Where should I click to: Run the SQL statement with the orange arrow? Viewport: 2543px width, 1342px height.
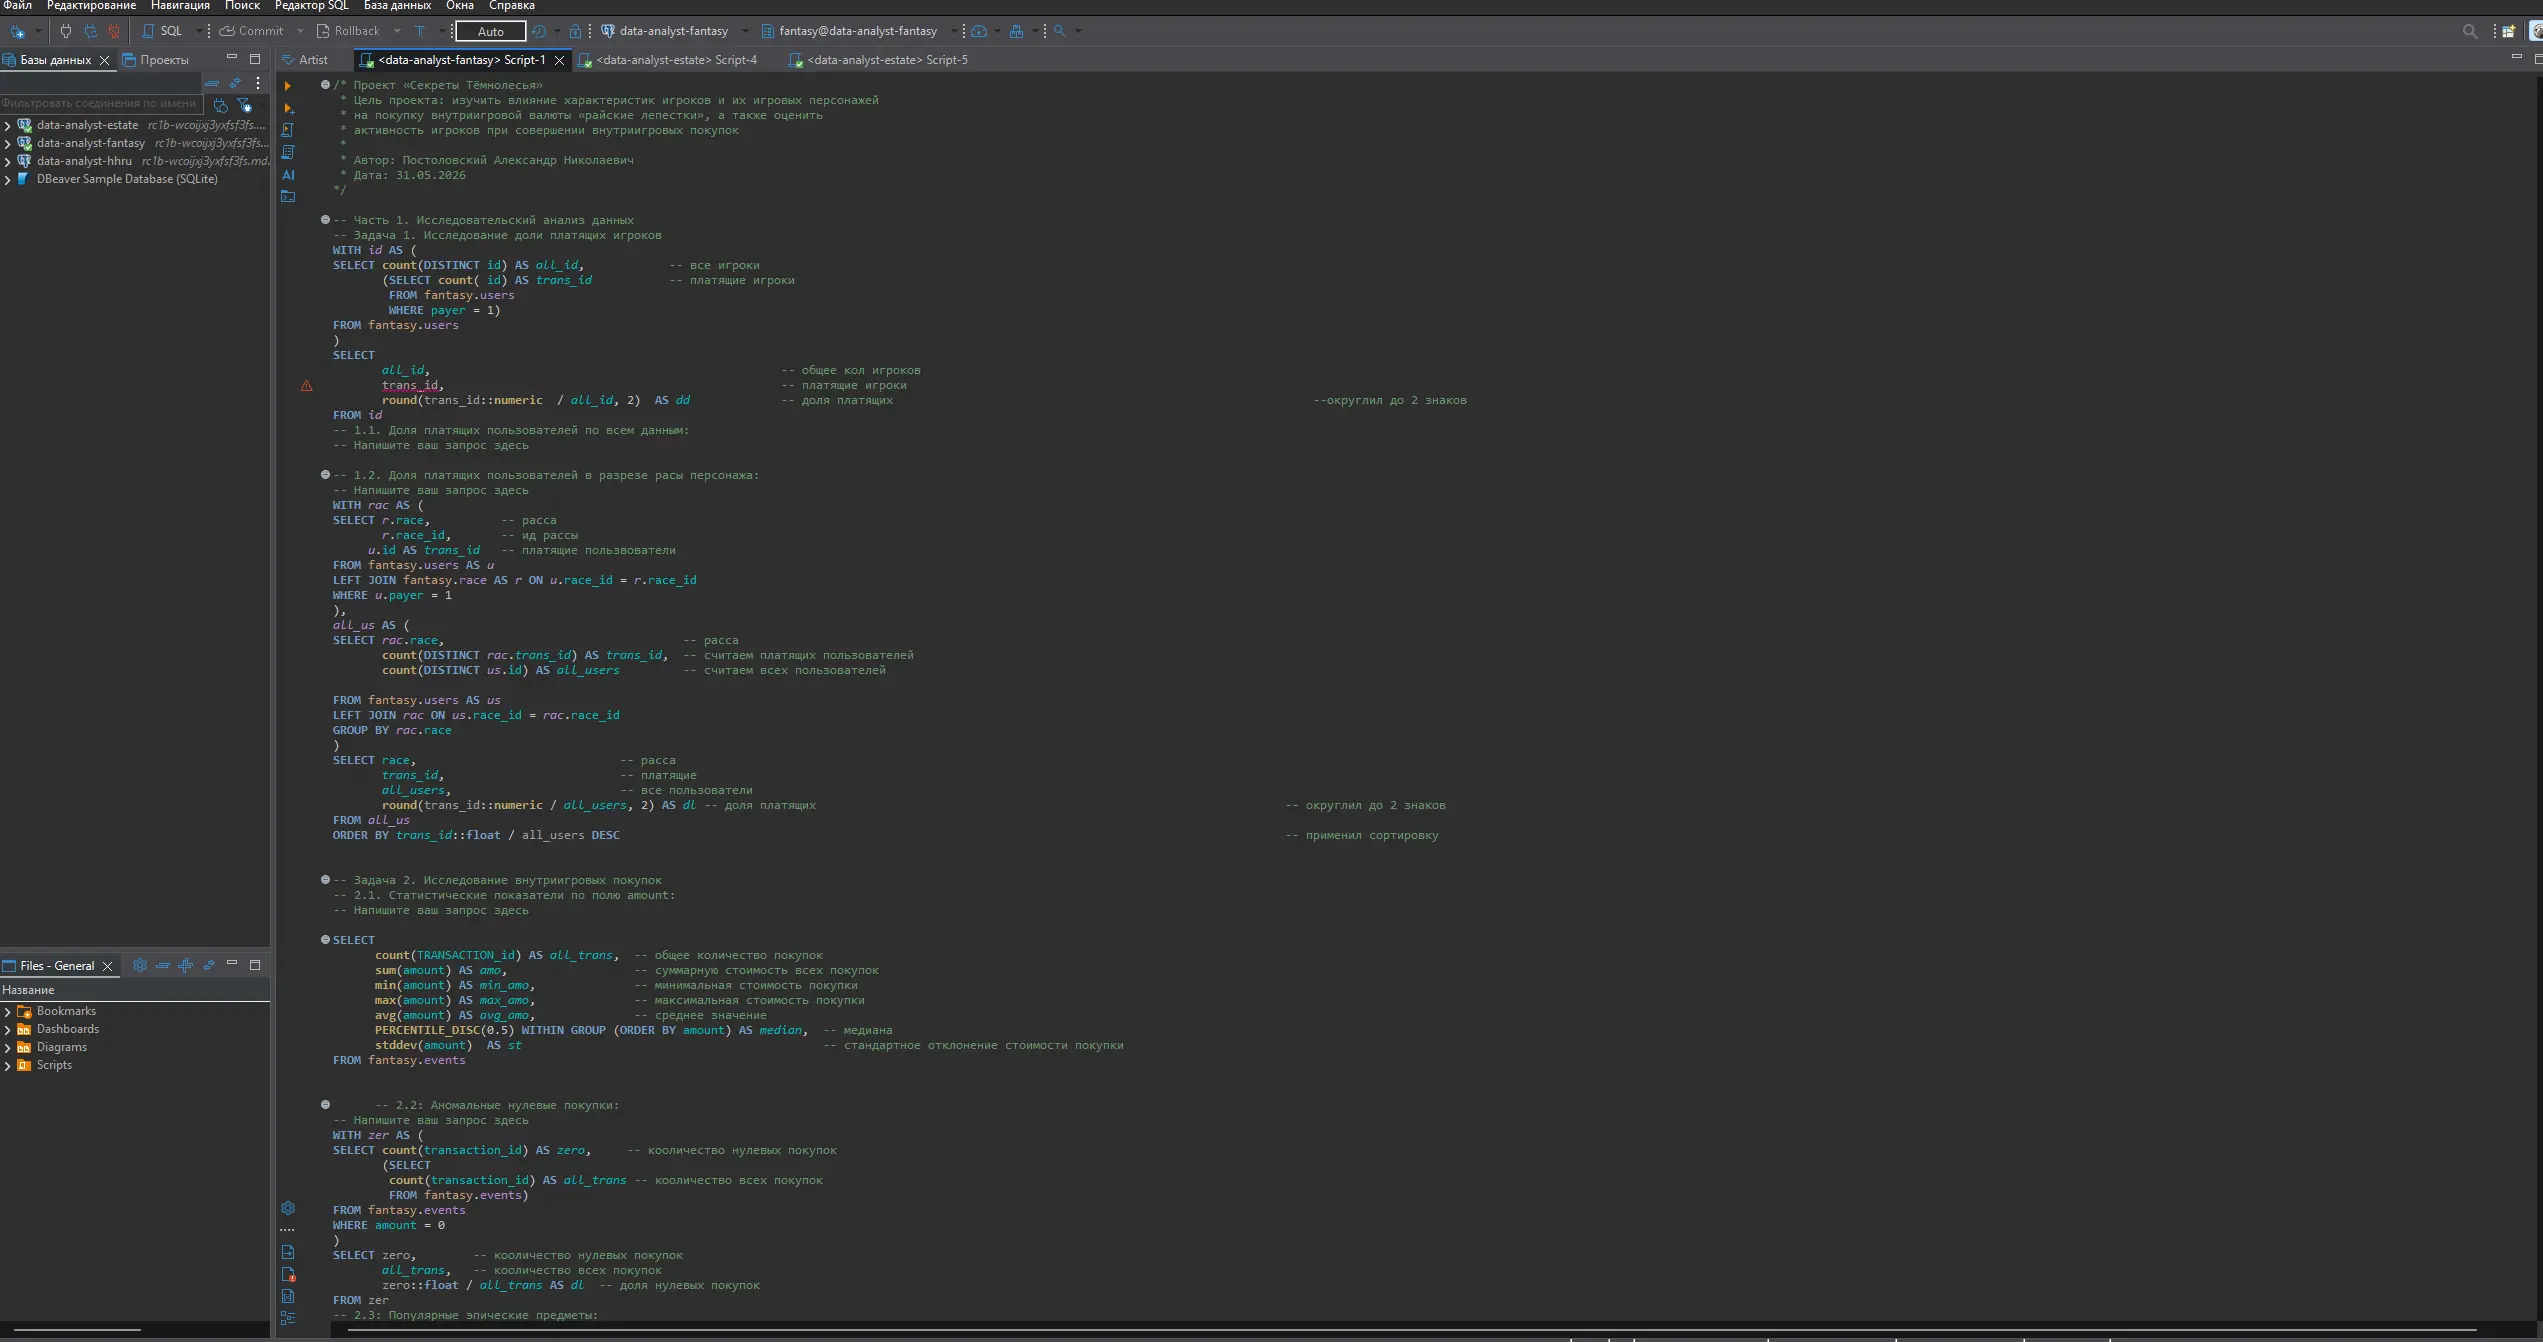288,86
